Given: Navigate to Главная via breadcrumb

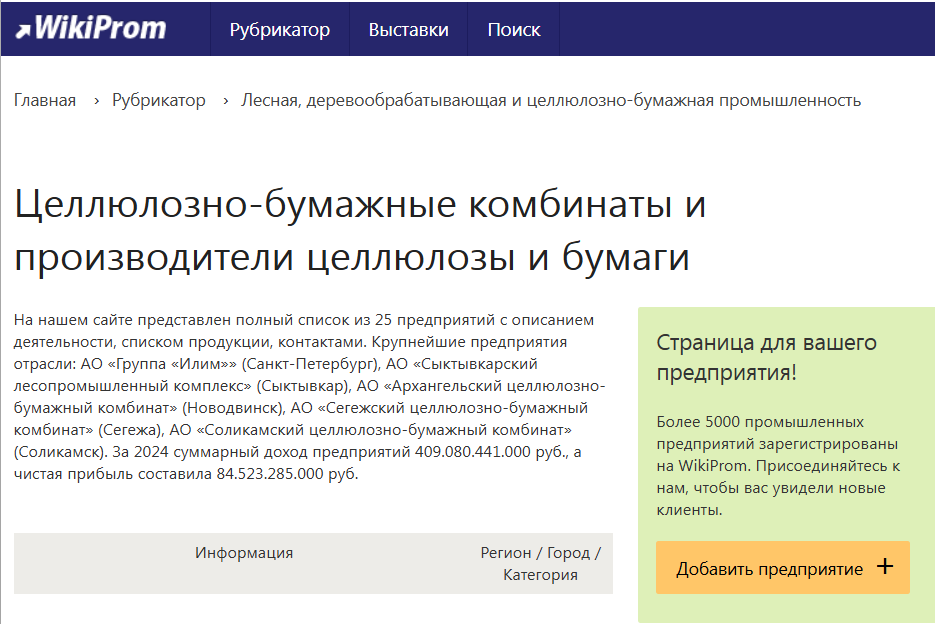Looking at the screenshot, I should click(44, 100).
